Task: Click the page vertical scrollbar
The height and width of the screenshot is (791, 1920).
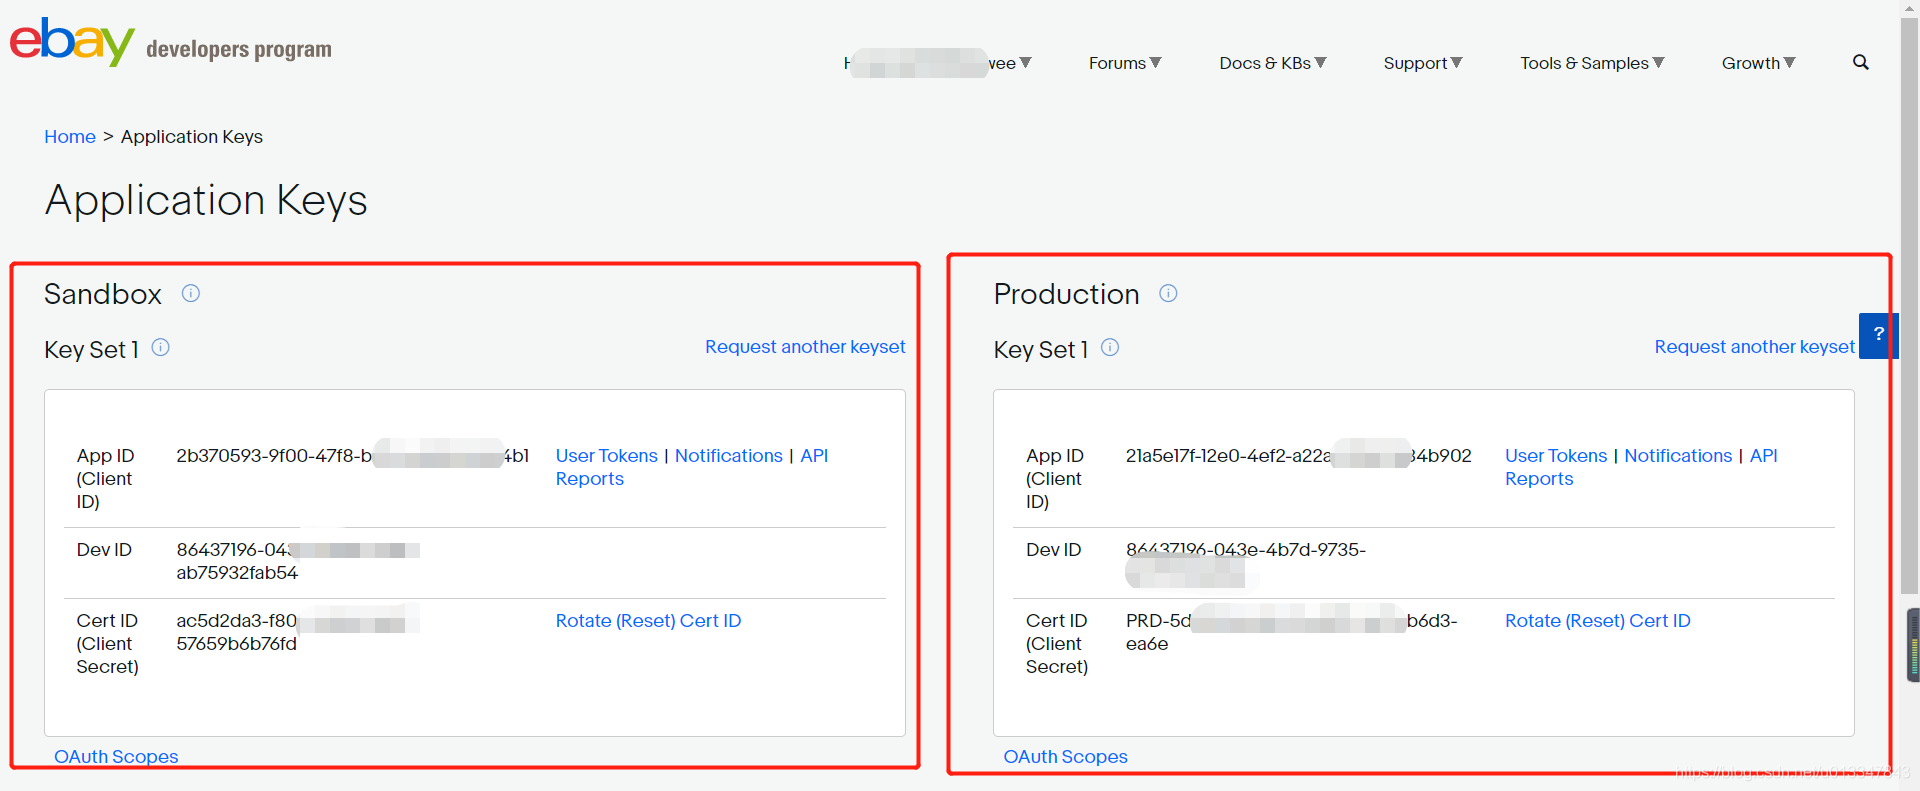Action: click(1909, 305)
